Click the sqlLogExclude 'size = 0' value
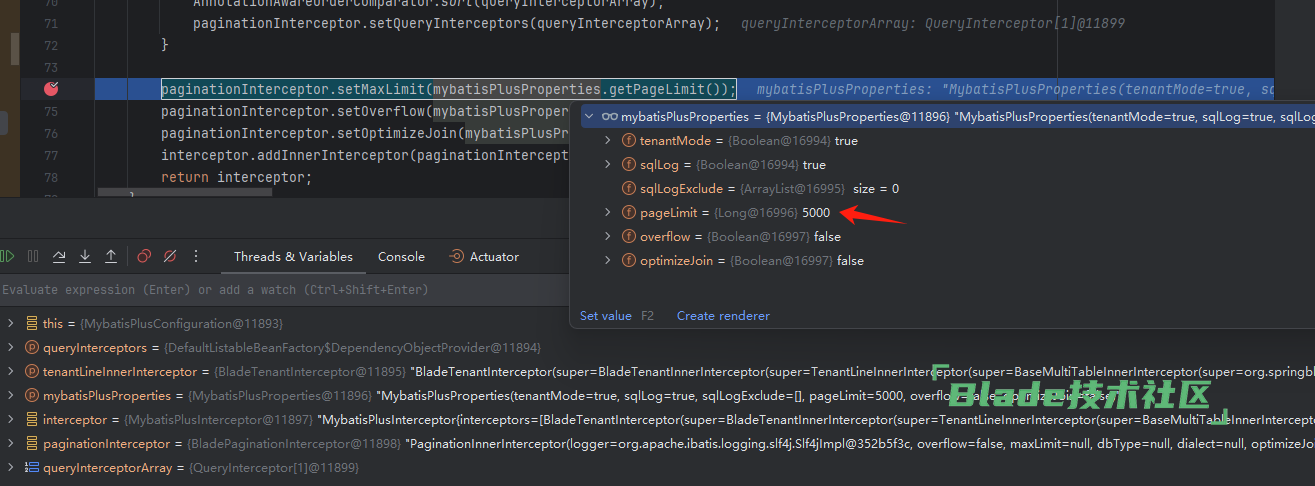 click(875, 189)
